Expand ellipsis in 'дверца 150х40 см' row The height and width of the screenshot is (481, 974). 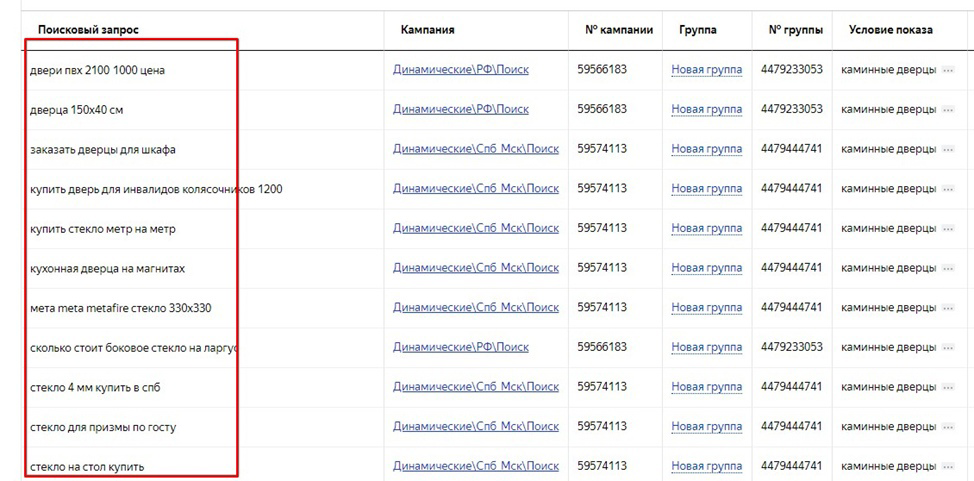[948, 110]
